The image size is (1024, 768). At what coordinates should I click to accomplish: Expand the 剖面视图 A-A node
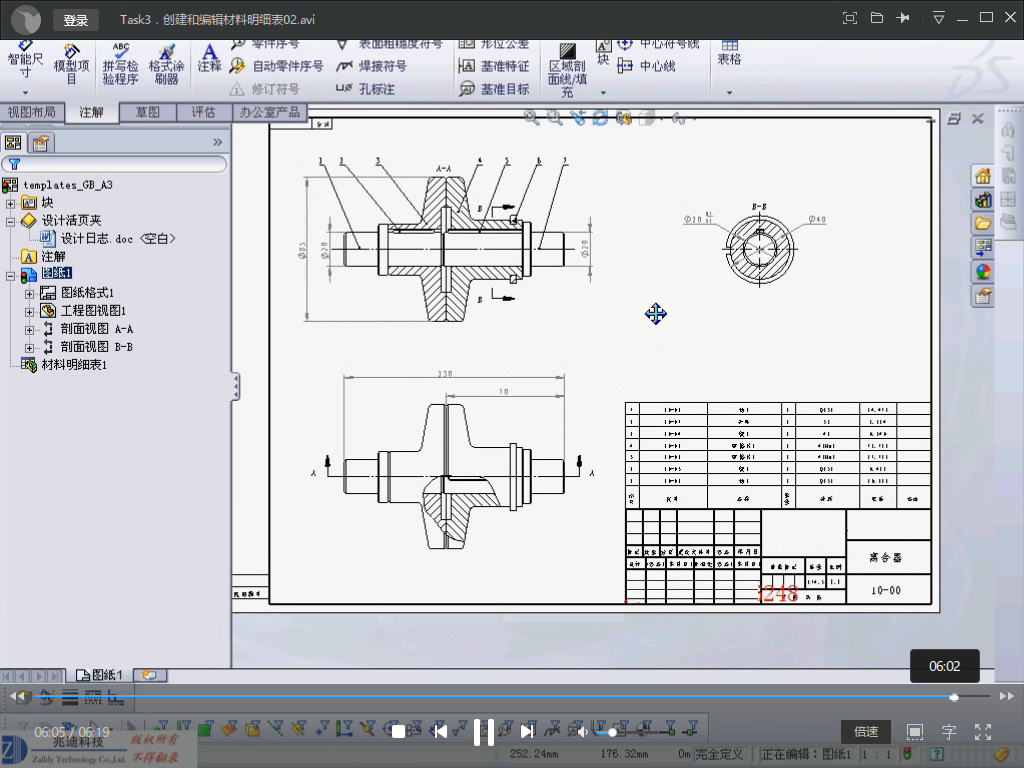point(29,330)
